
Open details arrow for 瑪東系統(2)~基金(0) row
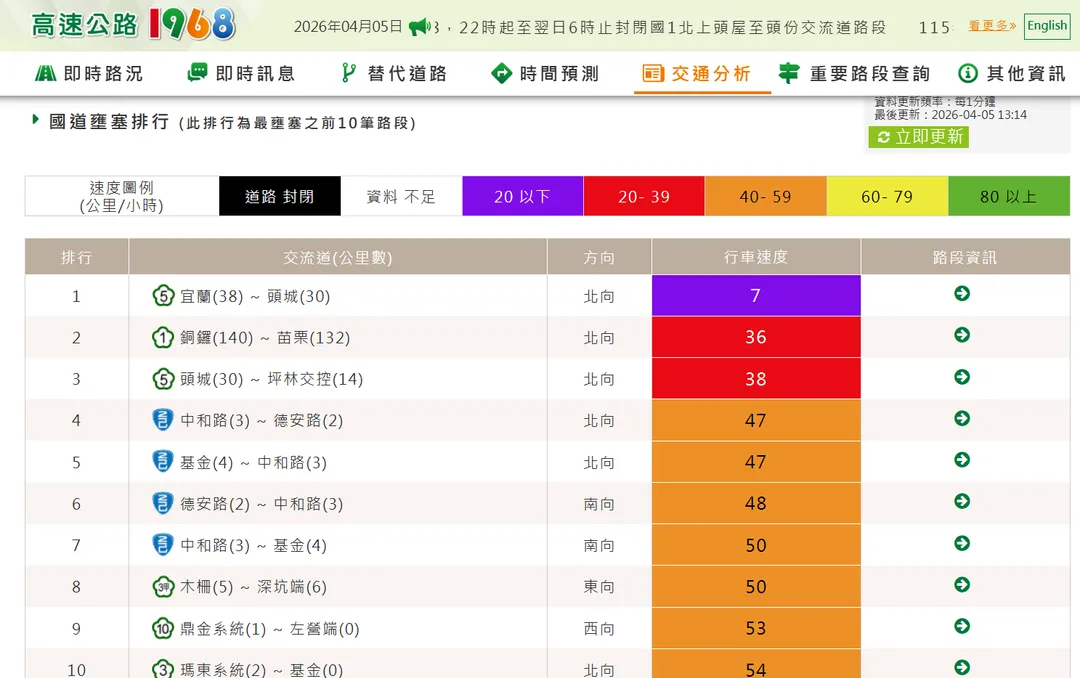[x=962, y=667]
